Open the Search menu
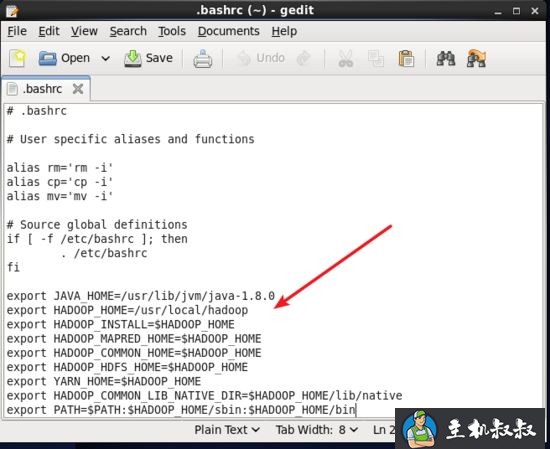The image size is (550, 449). 128,32
